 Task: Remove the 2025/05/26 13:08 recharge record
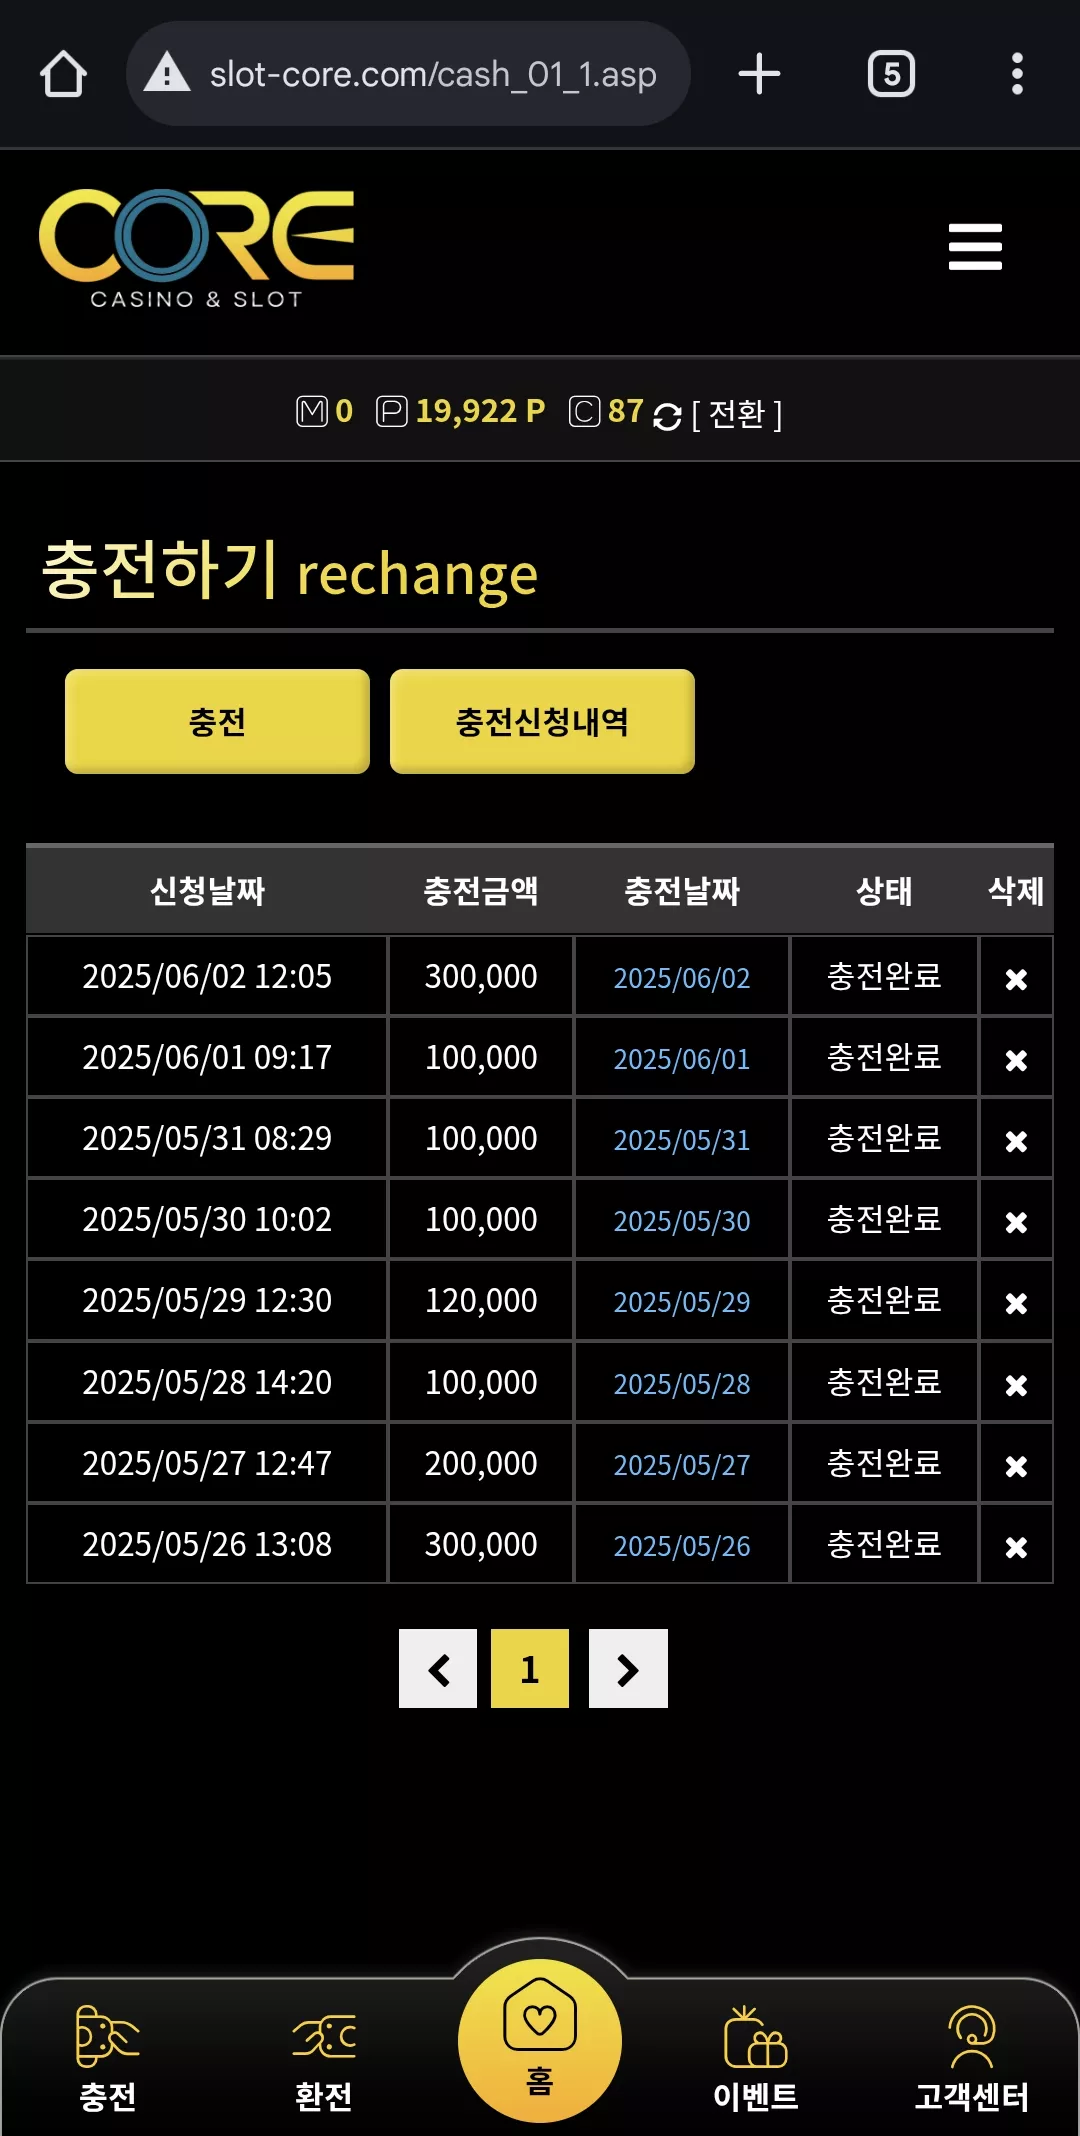click(1016, 1547)
